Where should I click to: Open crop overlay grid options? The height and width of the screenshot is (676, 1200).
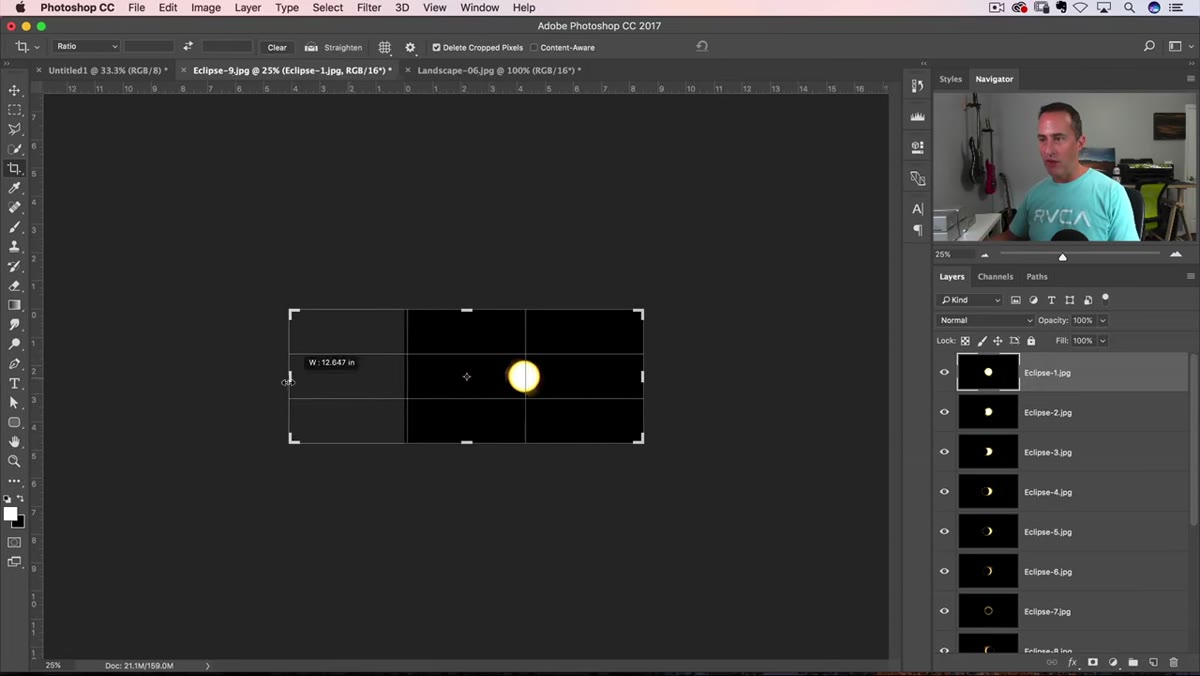384,47
